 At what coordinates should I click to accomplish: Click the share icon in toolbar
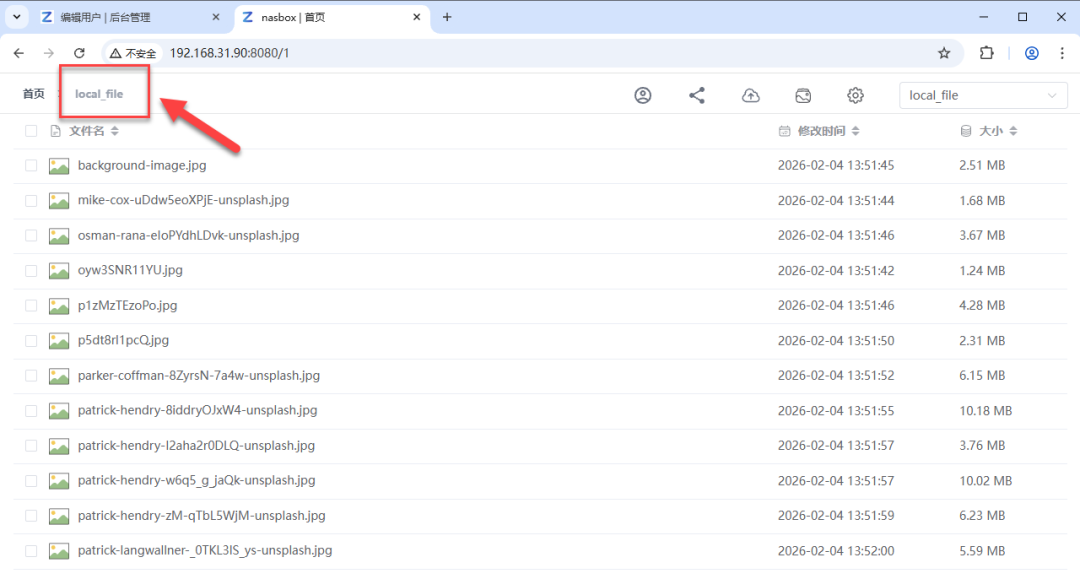pyautogui.click(x=696, y=95)
